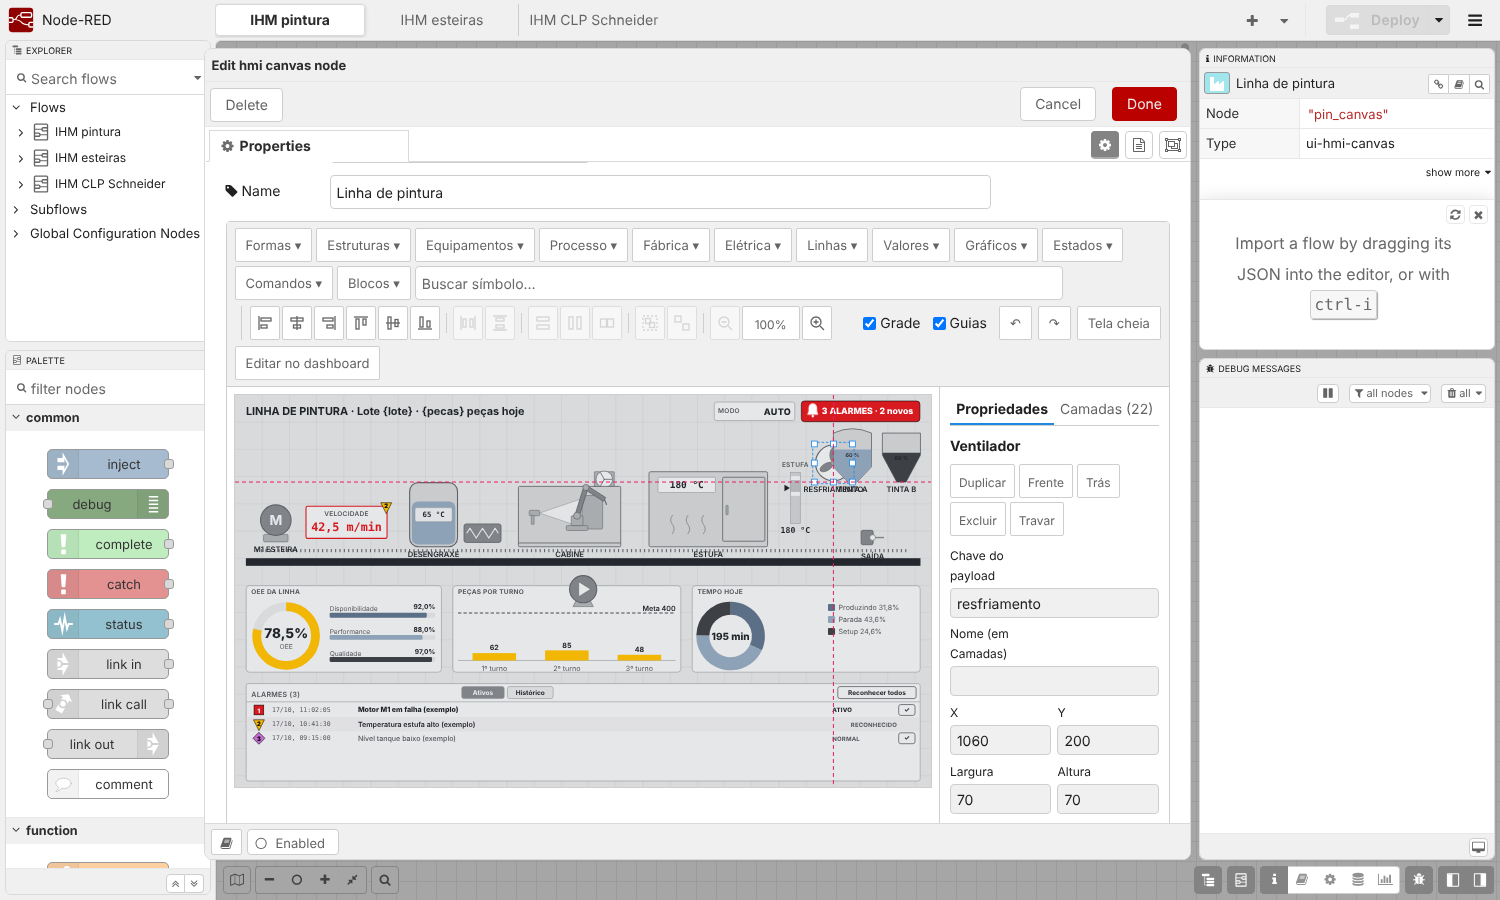Toggle the node Enabled state button
The height and width of the screenshot is (900, 1500).
point(292,843)
